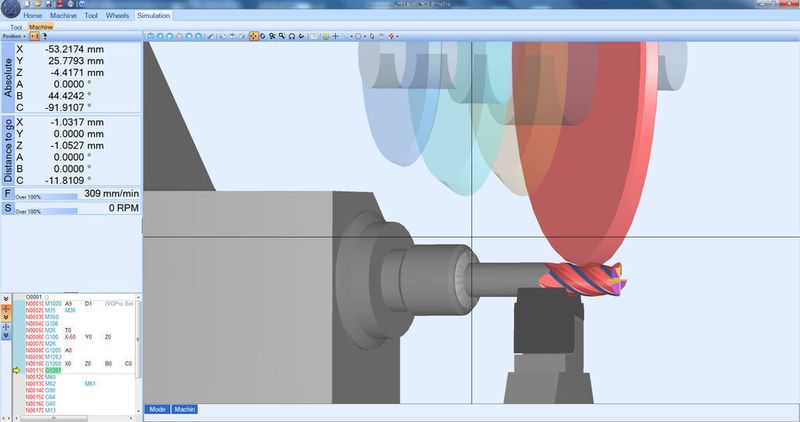
Task: Click the Open folder quick-access icon
Action: (x=38, y=4)
